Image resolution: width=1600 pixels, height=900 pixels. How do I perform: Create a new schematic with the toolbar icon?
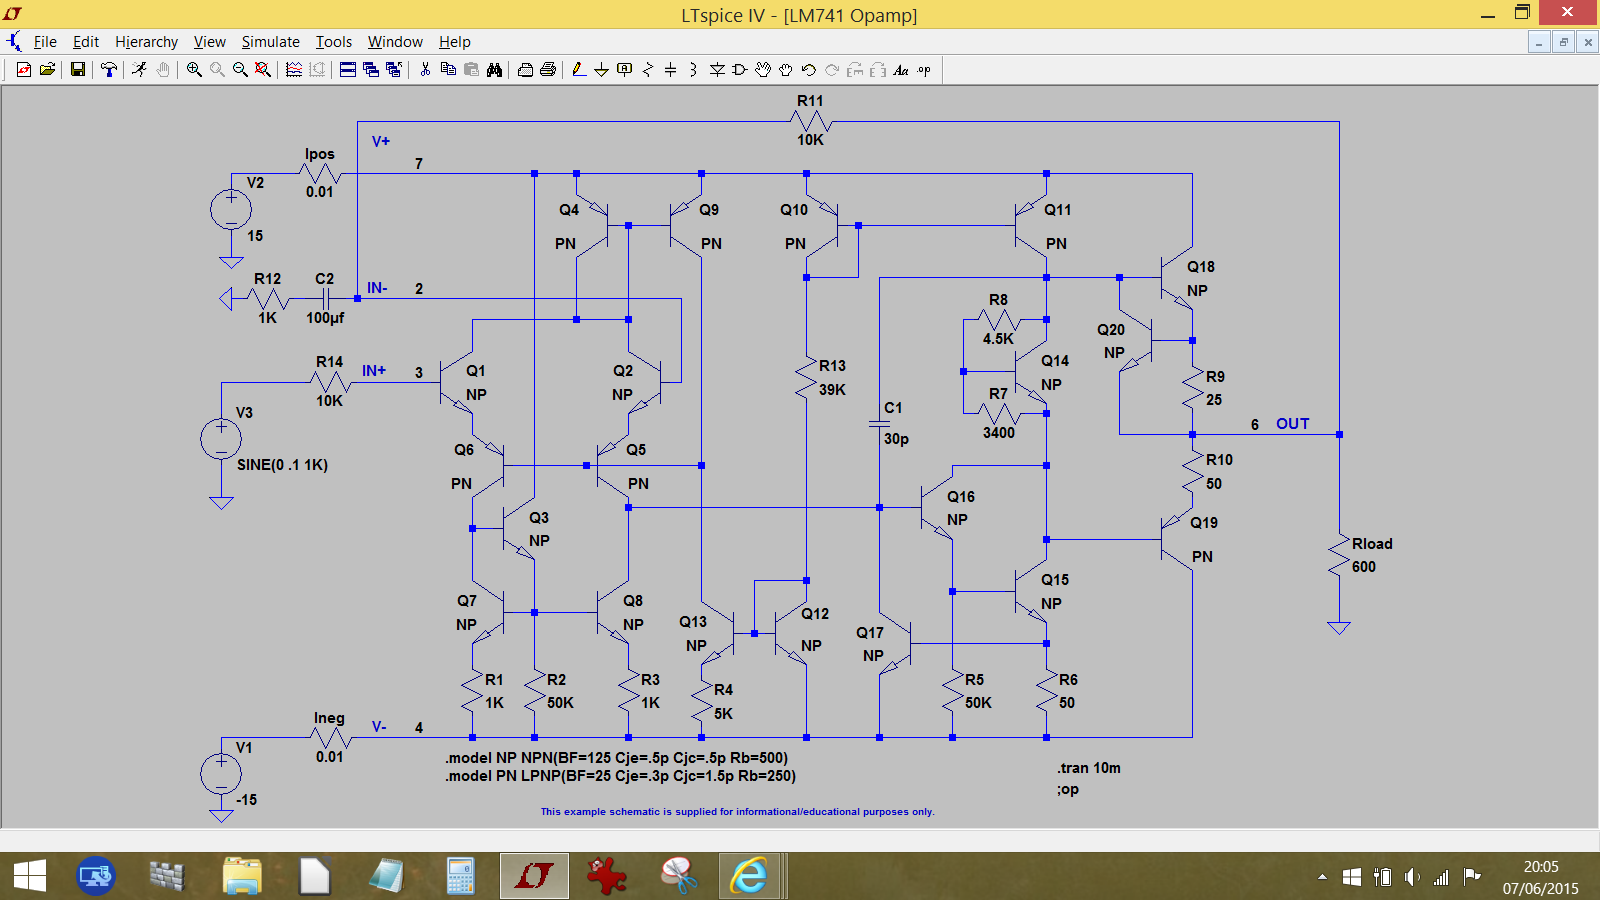pos(24,70)
